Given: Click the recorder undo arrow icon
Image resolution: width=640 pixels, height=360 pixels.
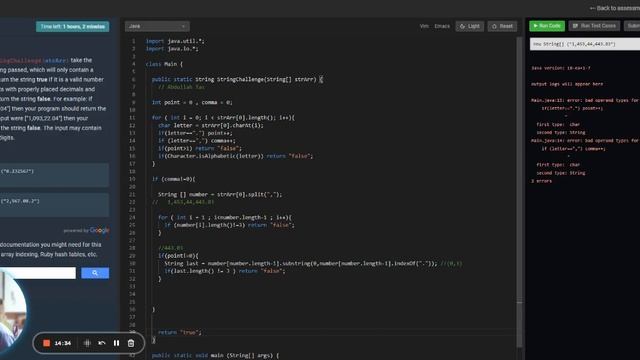Looking at the screenshot, I should tap(102, 343).
